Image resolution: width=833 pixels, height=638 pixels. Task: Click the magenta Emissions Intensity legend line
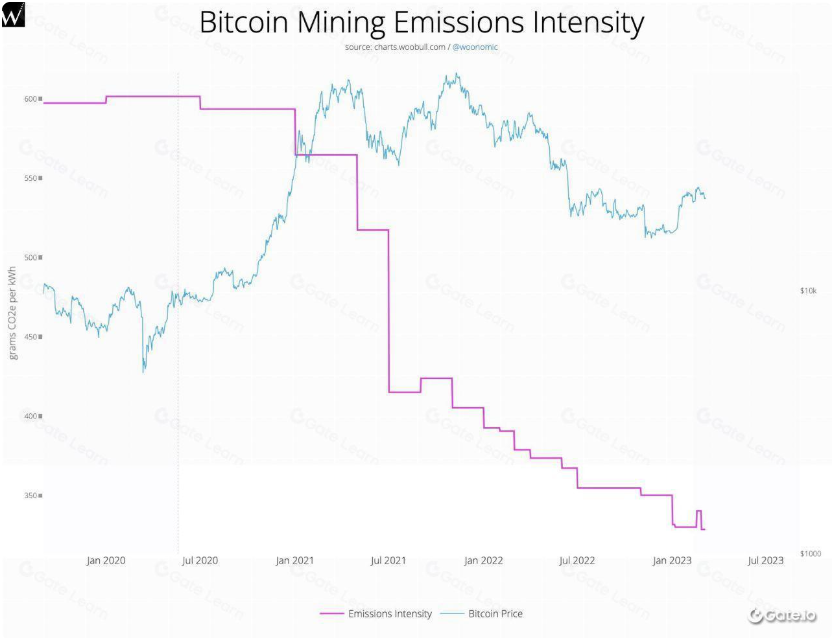pos(332,614)
